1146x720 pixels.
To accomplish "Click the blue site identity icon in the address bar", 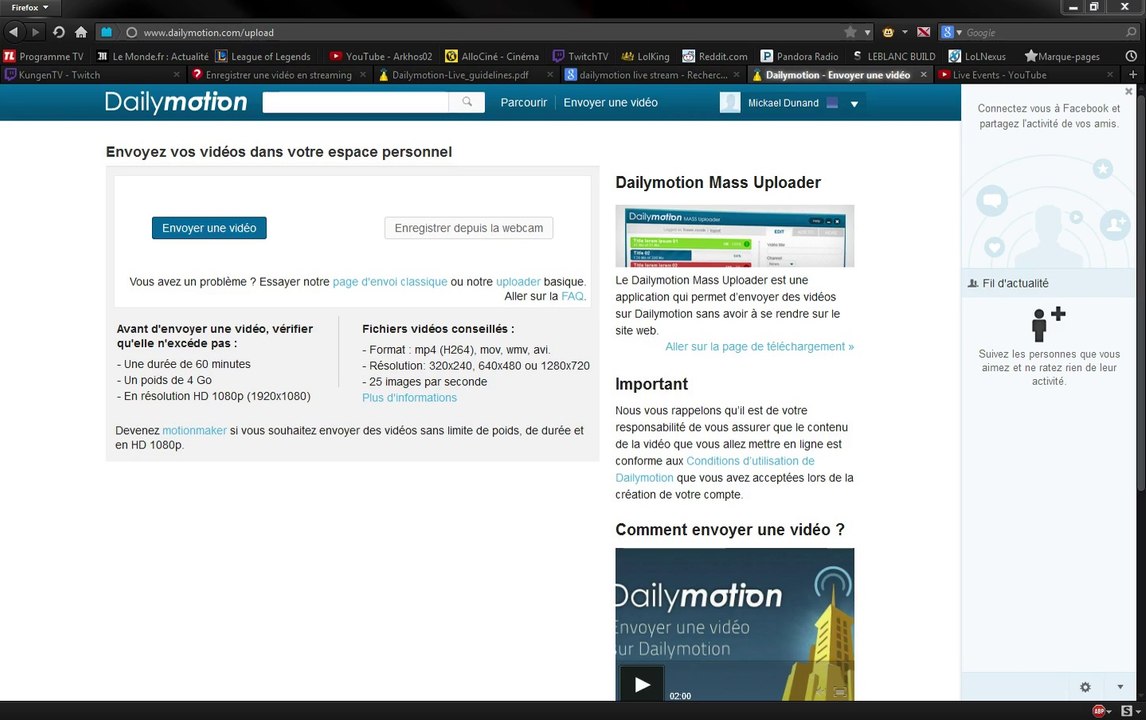I will (x=107, y=32).
